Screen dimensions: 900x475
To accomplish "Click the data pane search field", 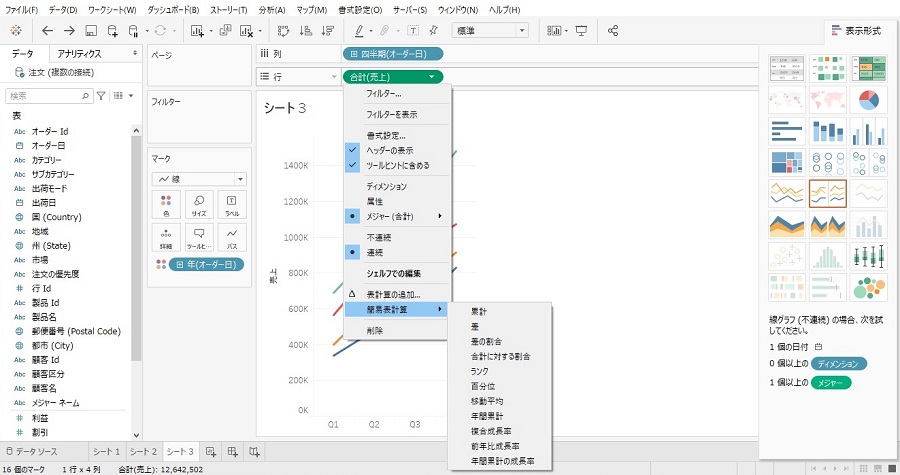I will click(47, 96).
